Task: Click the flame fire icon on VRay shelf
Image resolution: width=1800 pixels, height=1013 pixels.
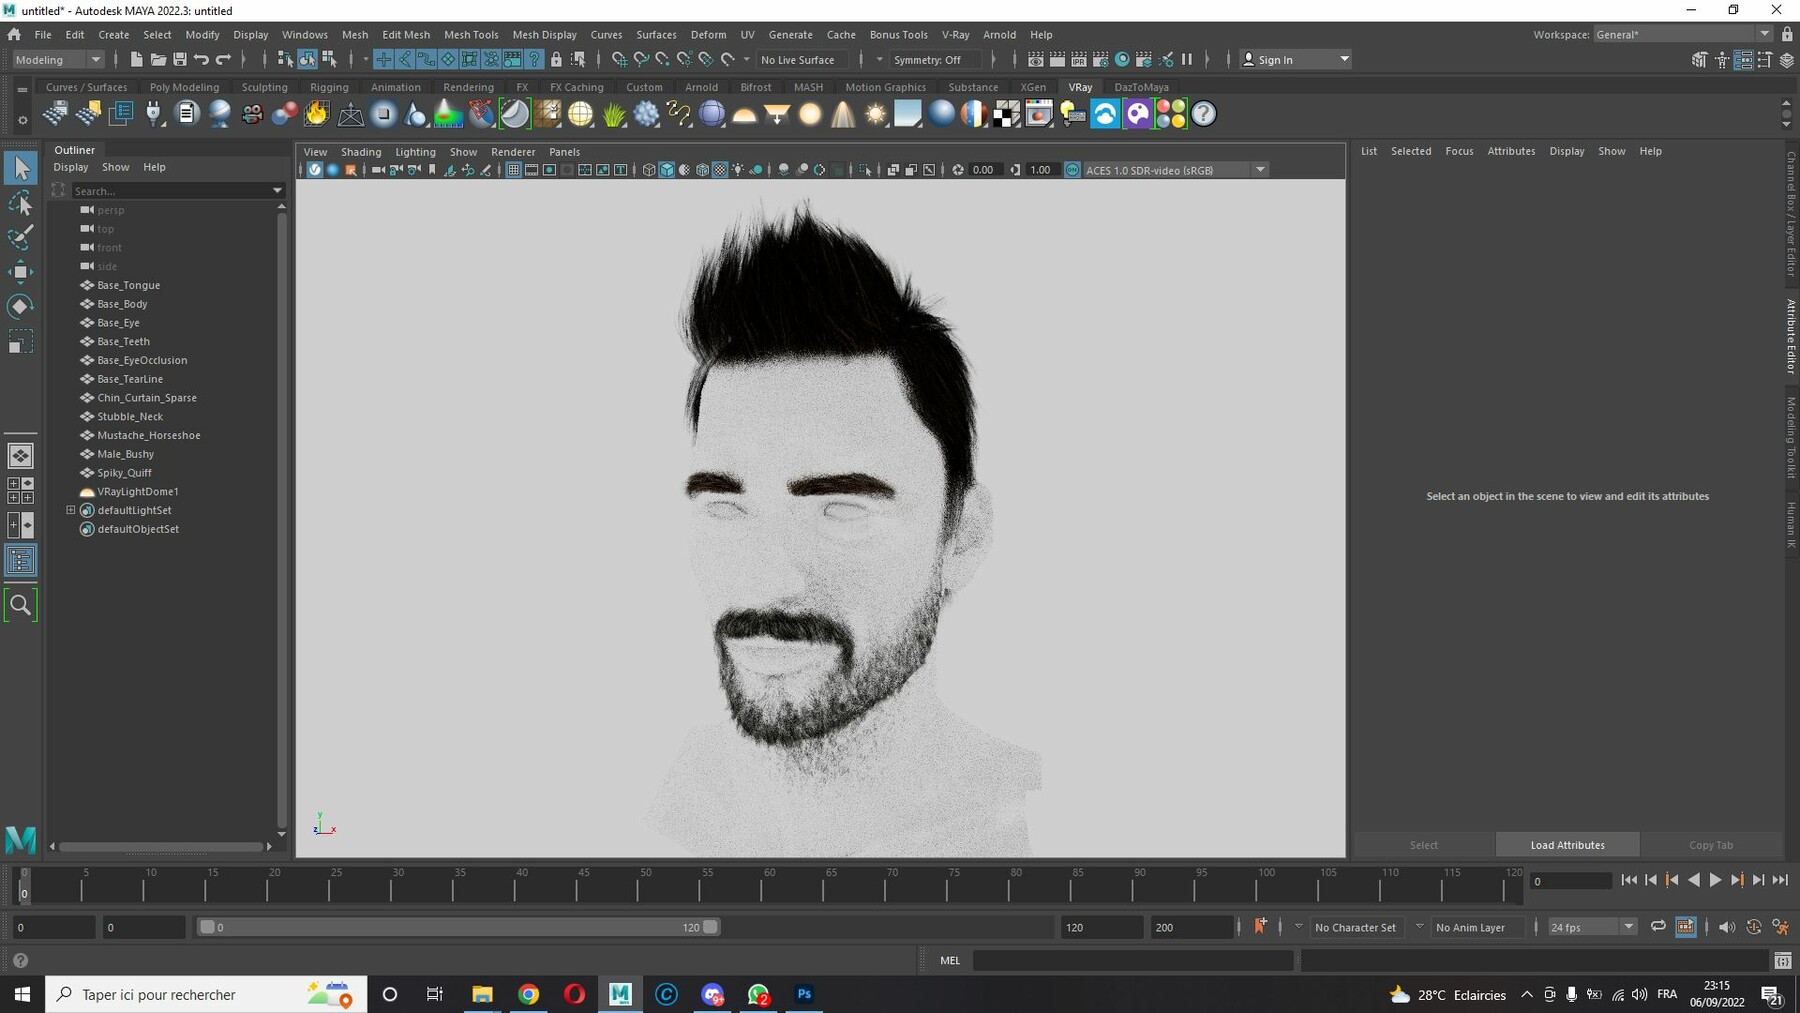Action: point(317,114)
